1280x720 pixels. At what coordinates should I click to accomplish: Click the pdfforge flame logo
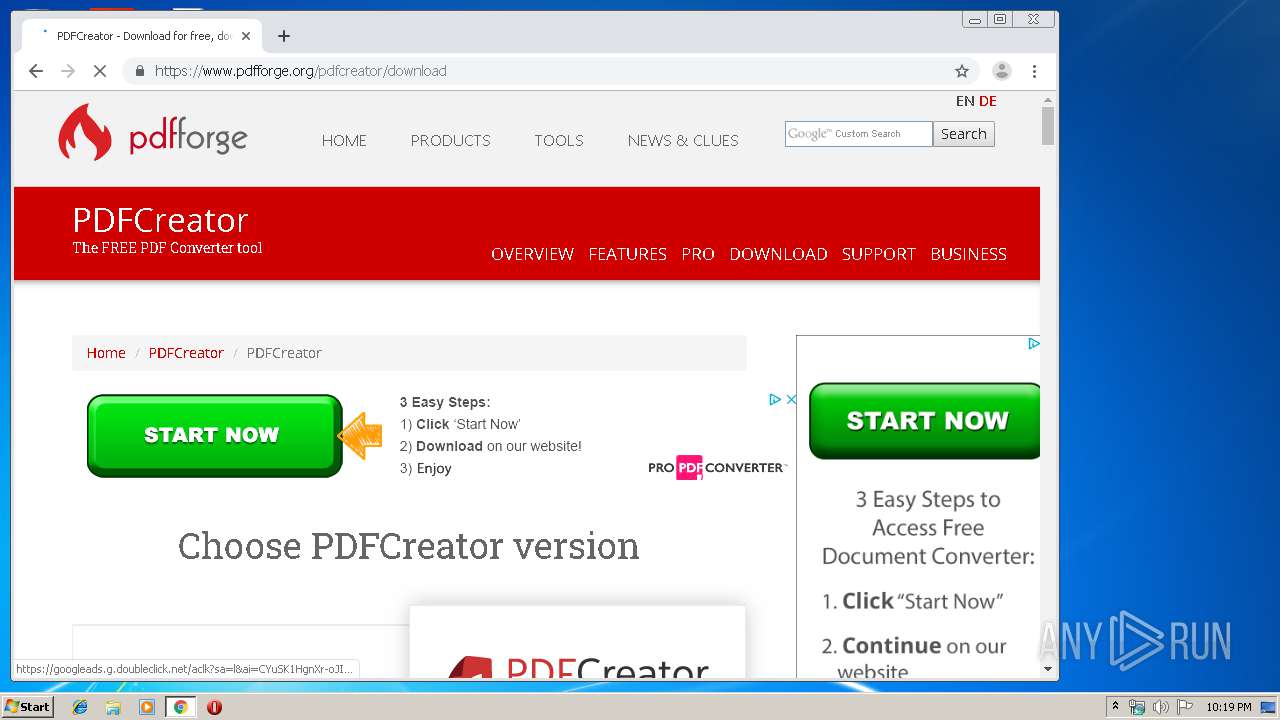coord(84,132)
